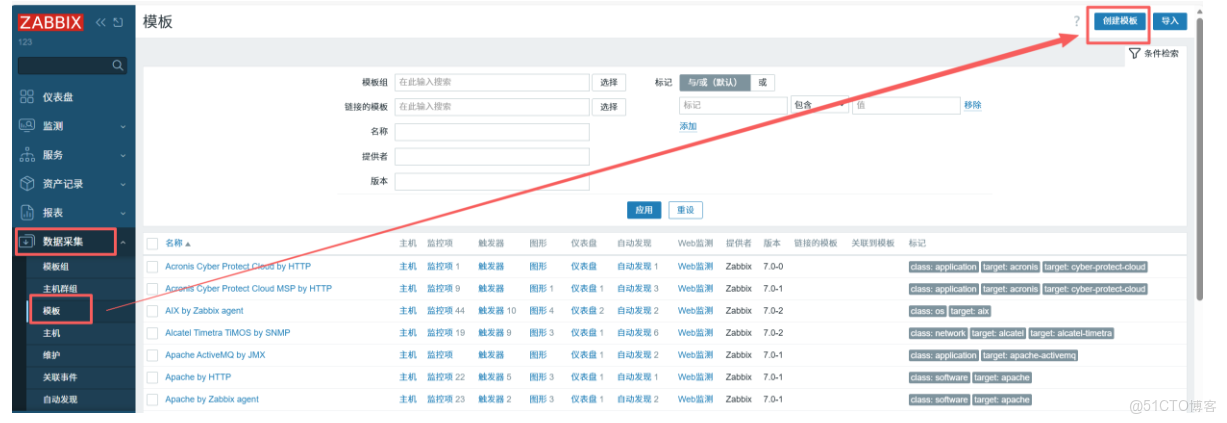This screenshot has width=1227, height=423.
Task: Focus the sidebar search input field
Action: 64,65
